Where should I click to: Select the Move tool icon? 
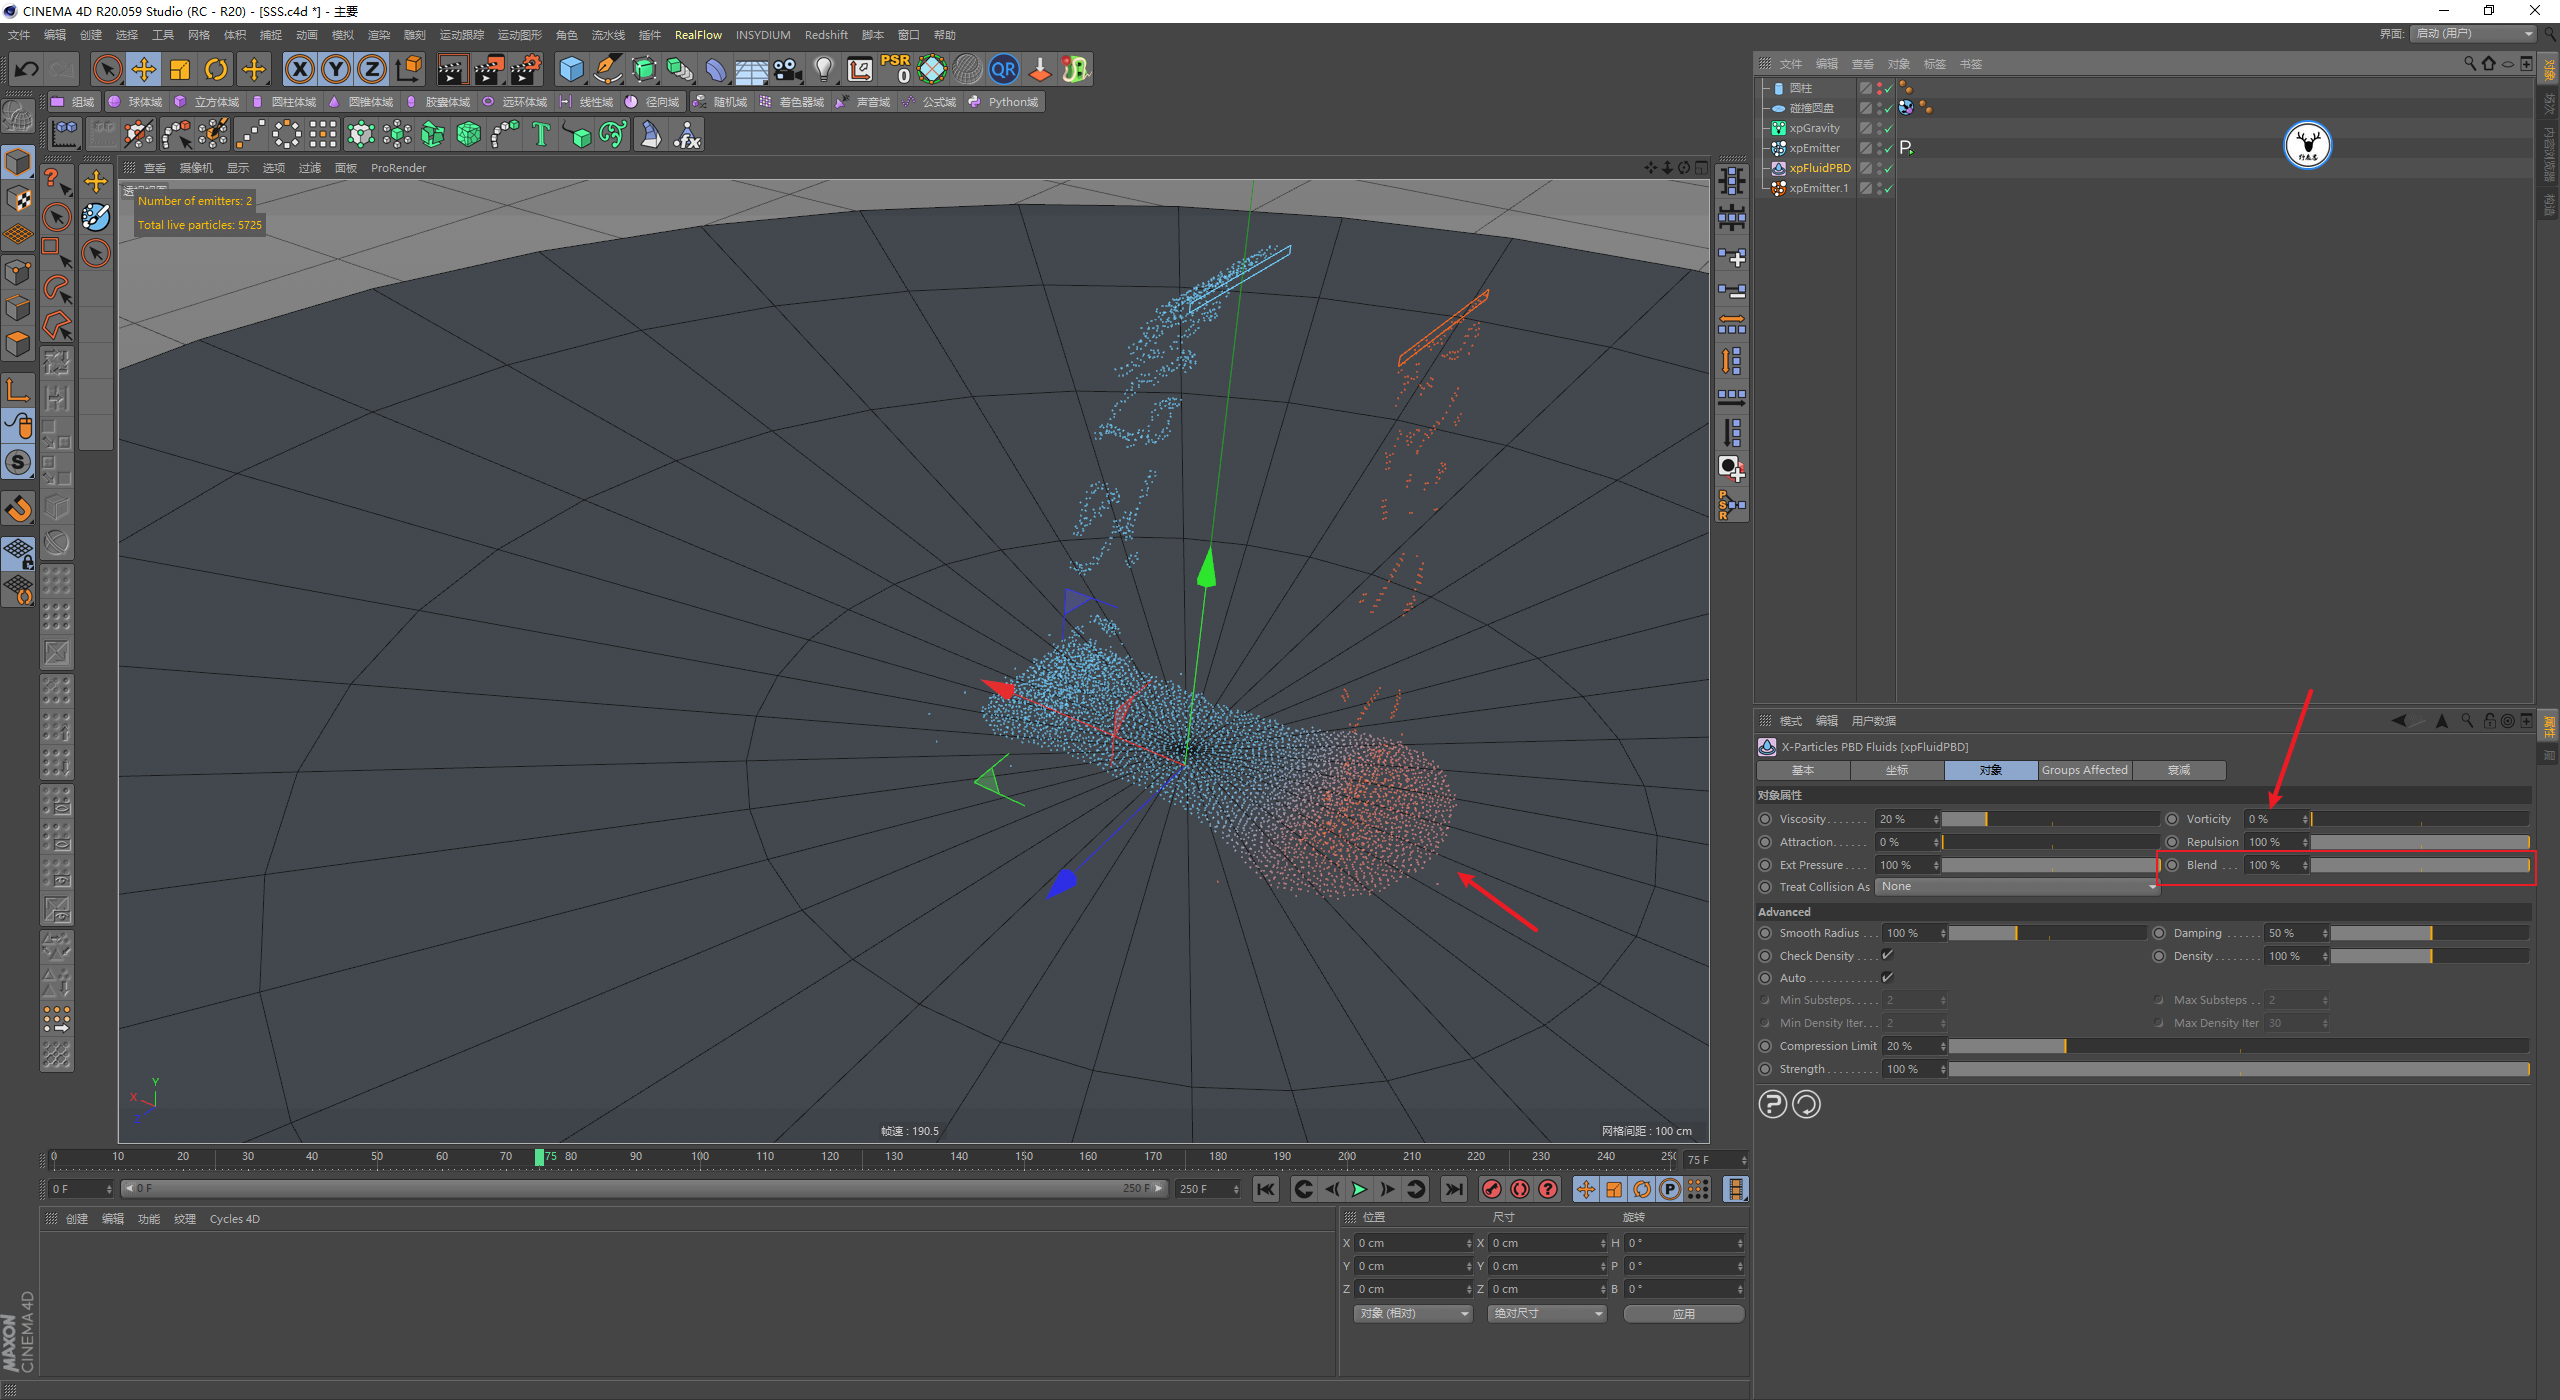click(x=144, y=69)
